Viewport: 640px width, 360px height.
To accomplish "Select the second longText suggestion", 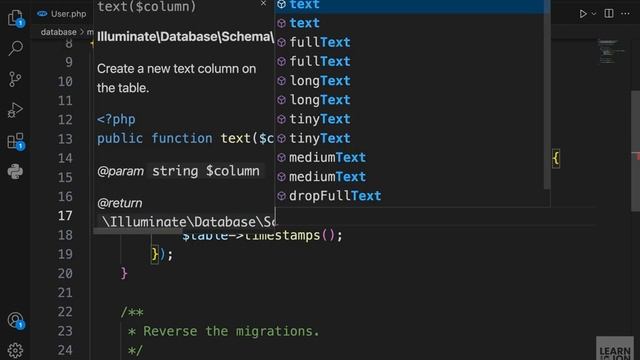I will 410,100.
